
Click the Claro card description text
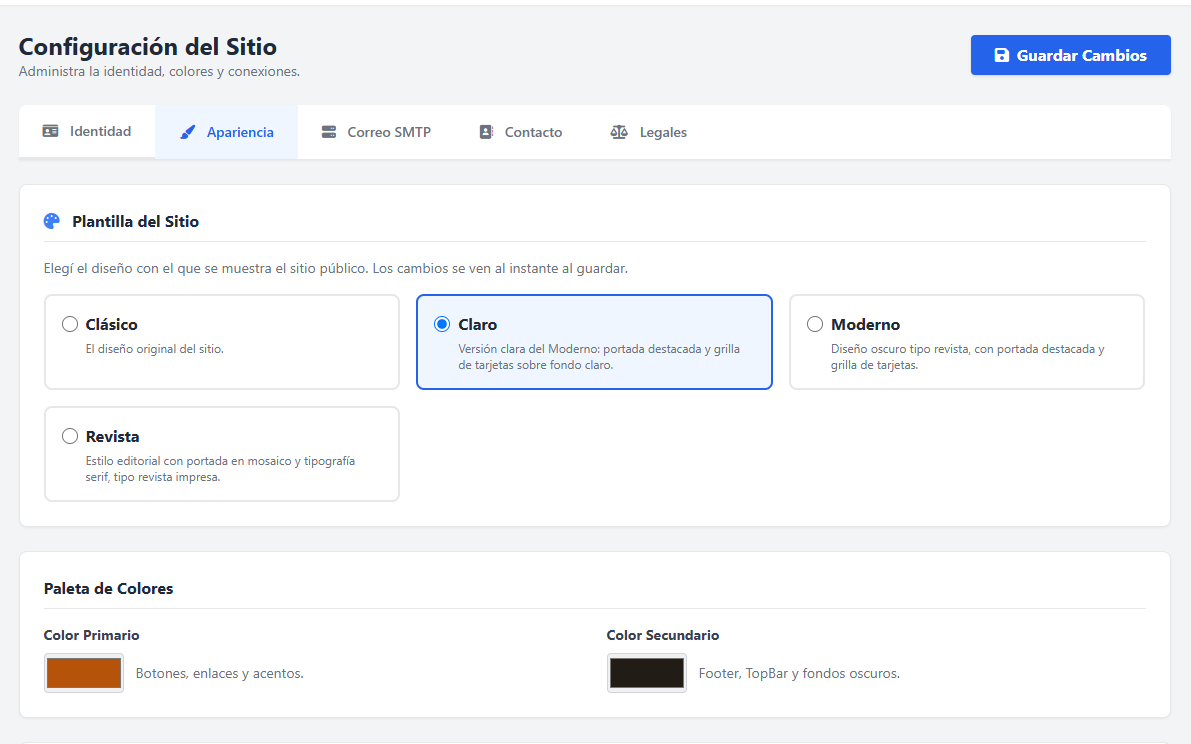(599, 357)
